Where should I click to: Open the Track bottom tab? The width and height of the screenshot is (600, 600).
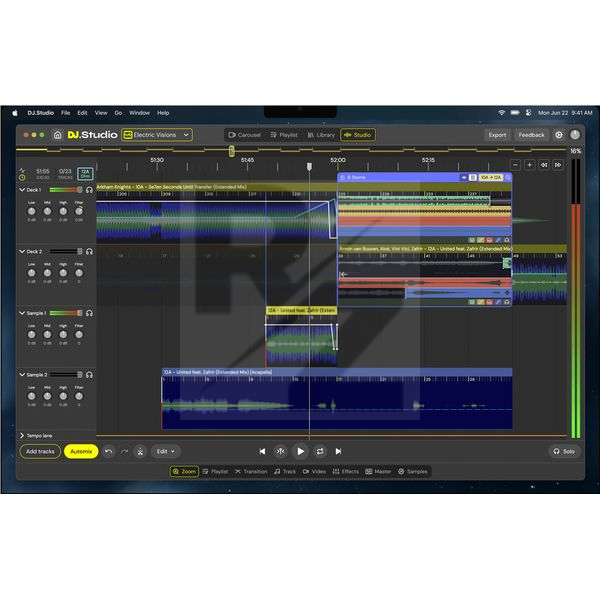285,471
